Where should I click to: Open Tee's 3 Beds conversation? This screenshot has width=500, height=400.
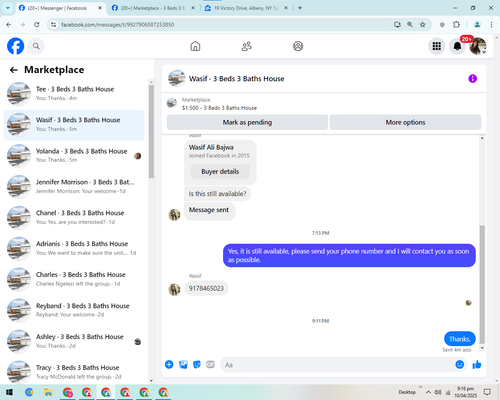[x=74, y=94]
